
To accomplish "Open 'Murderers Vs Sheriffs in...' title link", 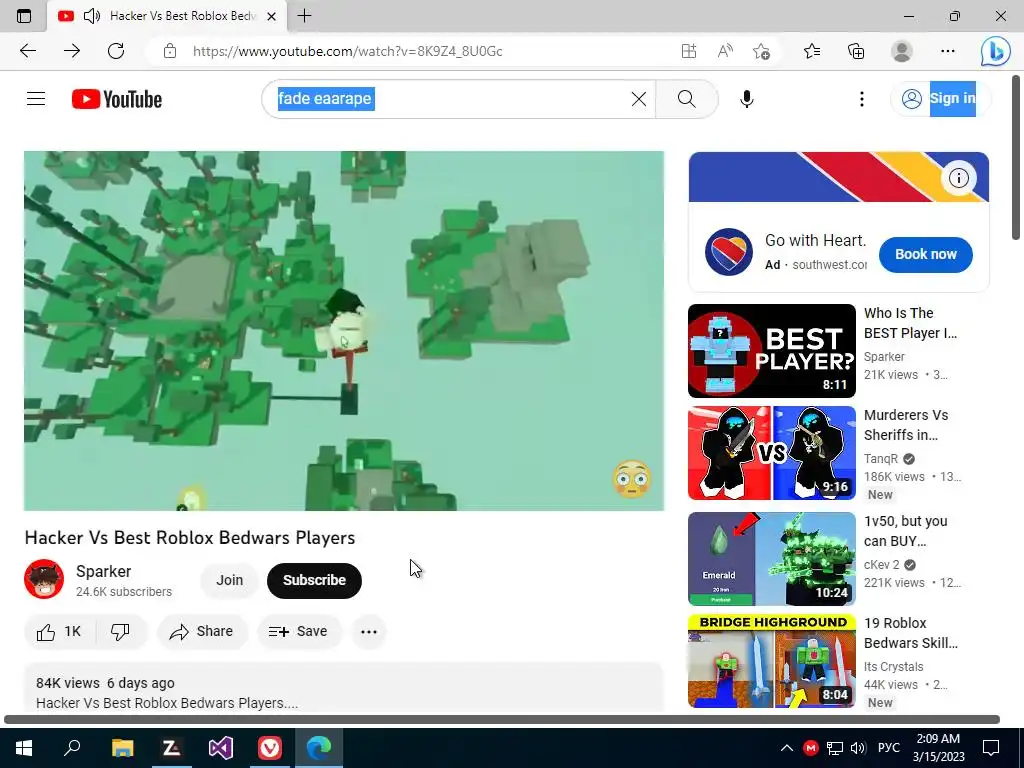I will [906, 424].
